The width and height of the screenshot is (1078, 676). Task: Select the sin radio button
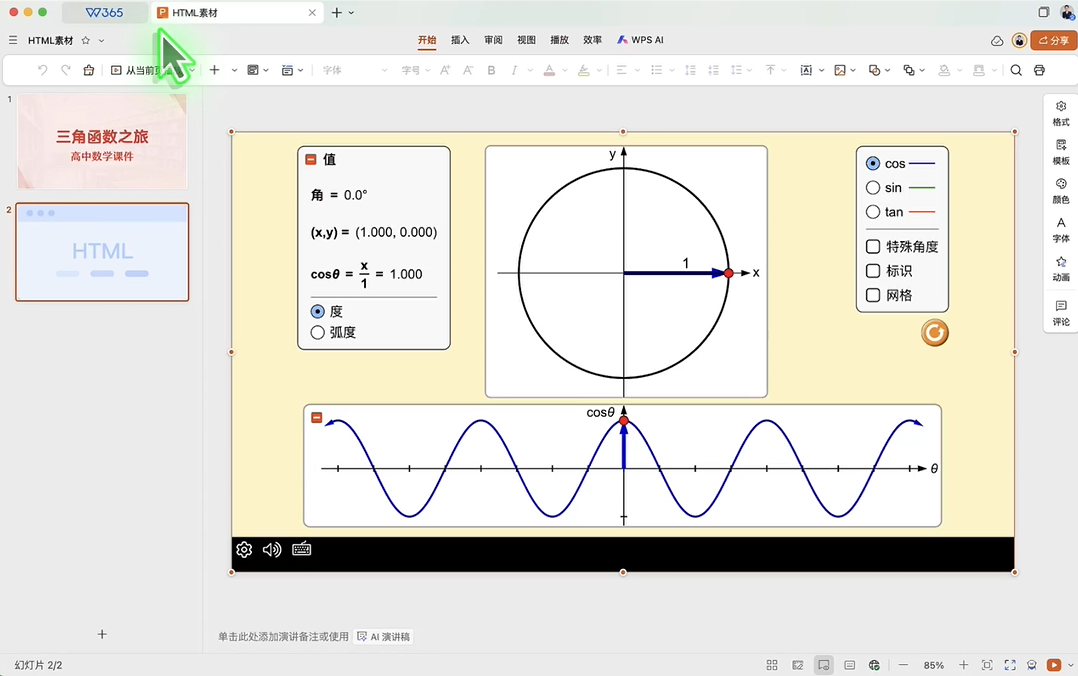tap(873, 187)
